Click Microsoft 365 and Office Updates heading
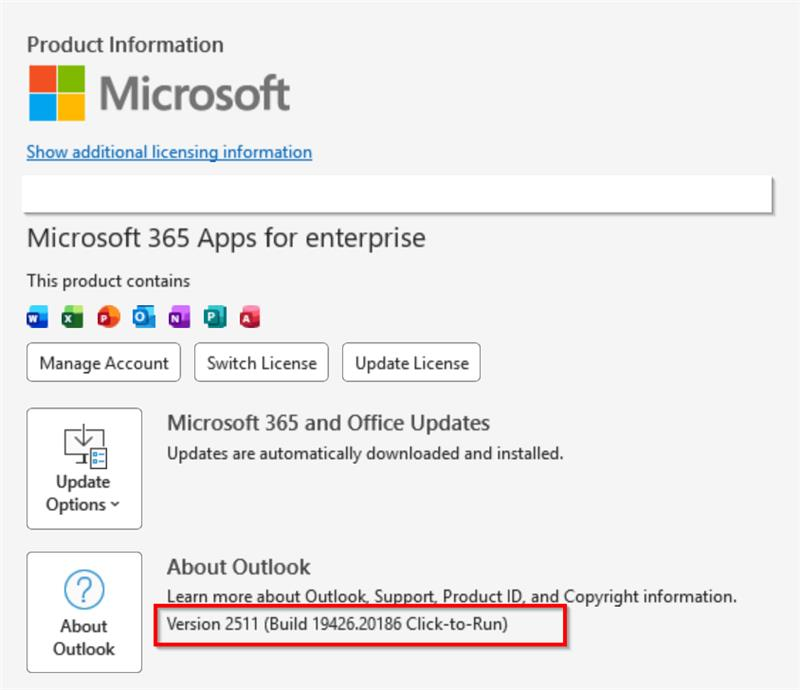800x690 pixels. [x=329, y=423]
